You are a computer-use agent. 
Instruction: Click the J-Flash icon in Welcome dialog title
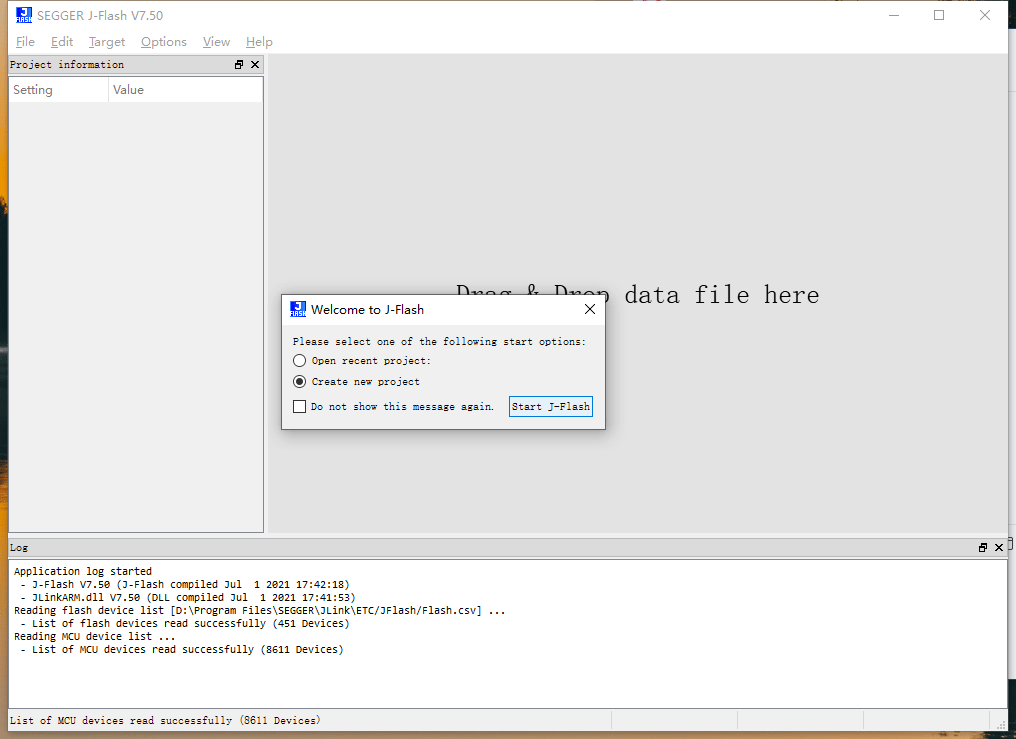pyautogui.click(x=298, y=309)
